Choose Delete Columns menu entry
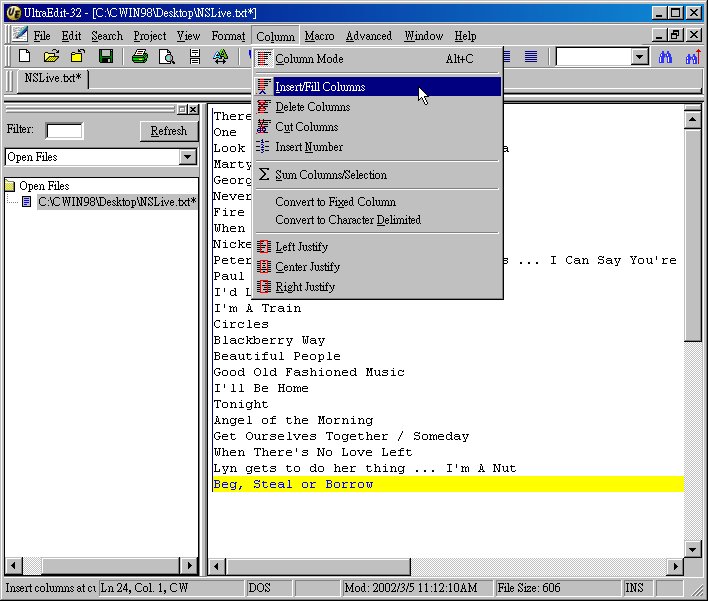The height and width of the screenshot is (601, 708). pos(377,107)
